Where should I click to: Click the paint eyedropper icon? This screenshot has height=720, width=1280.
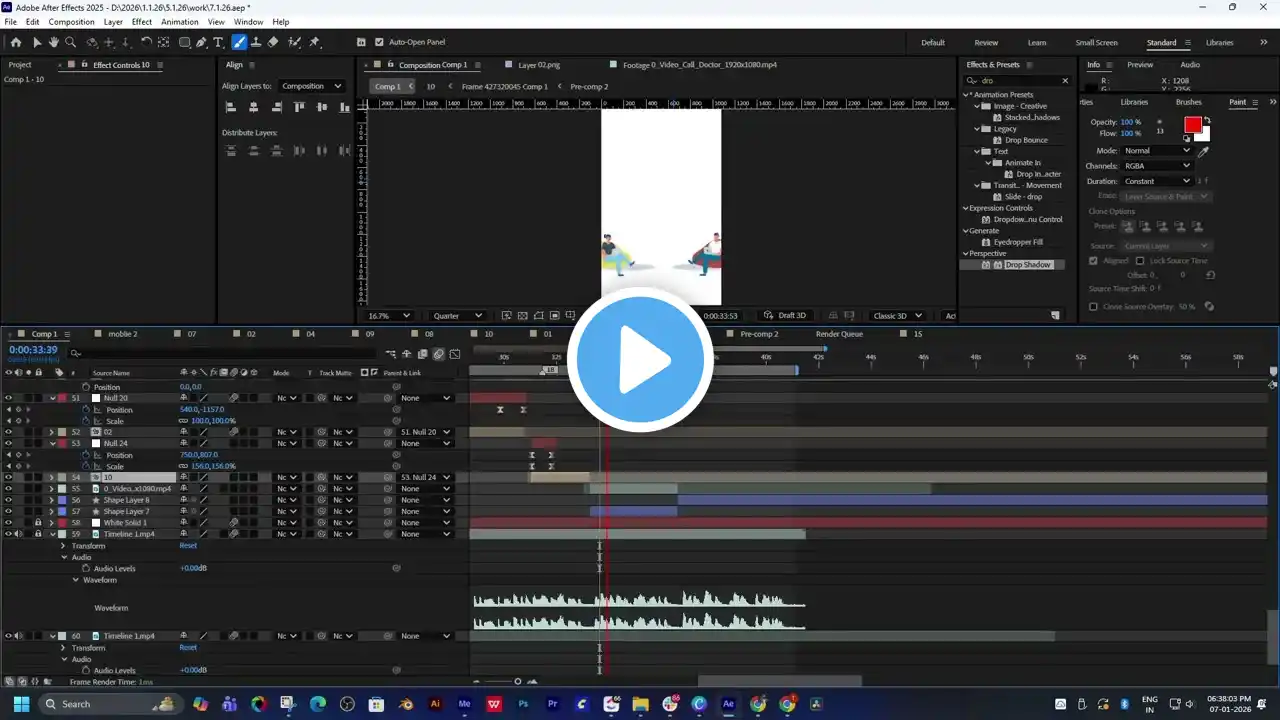point(1203,151)
